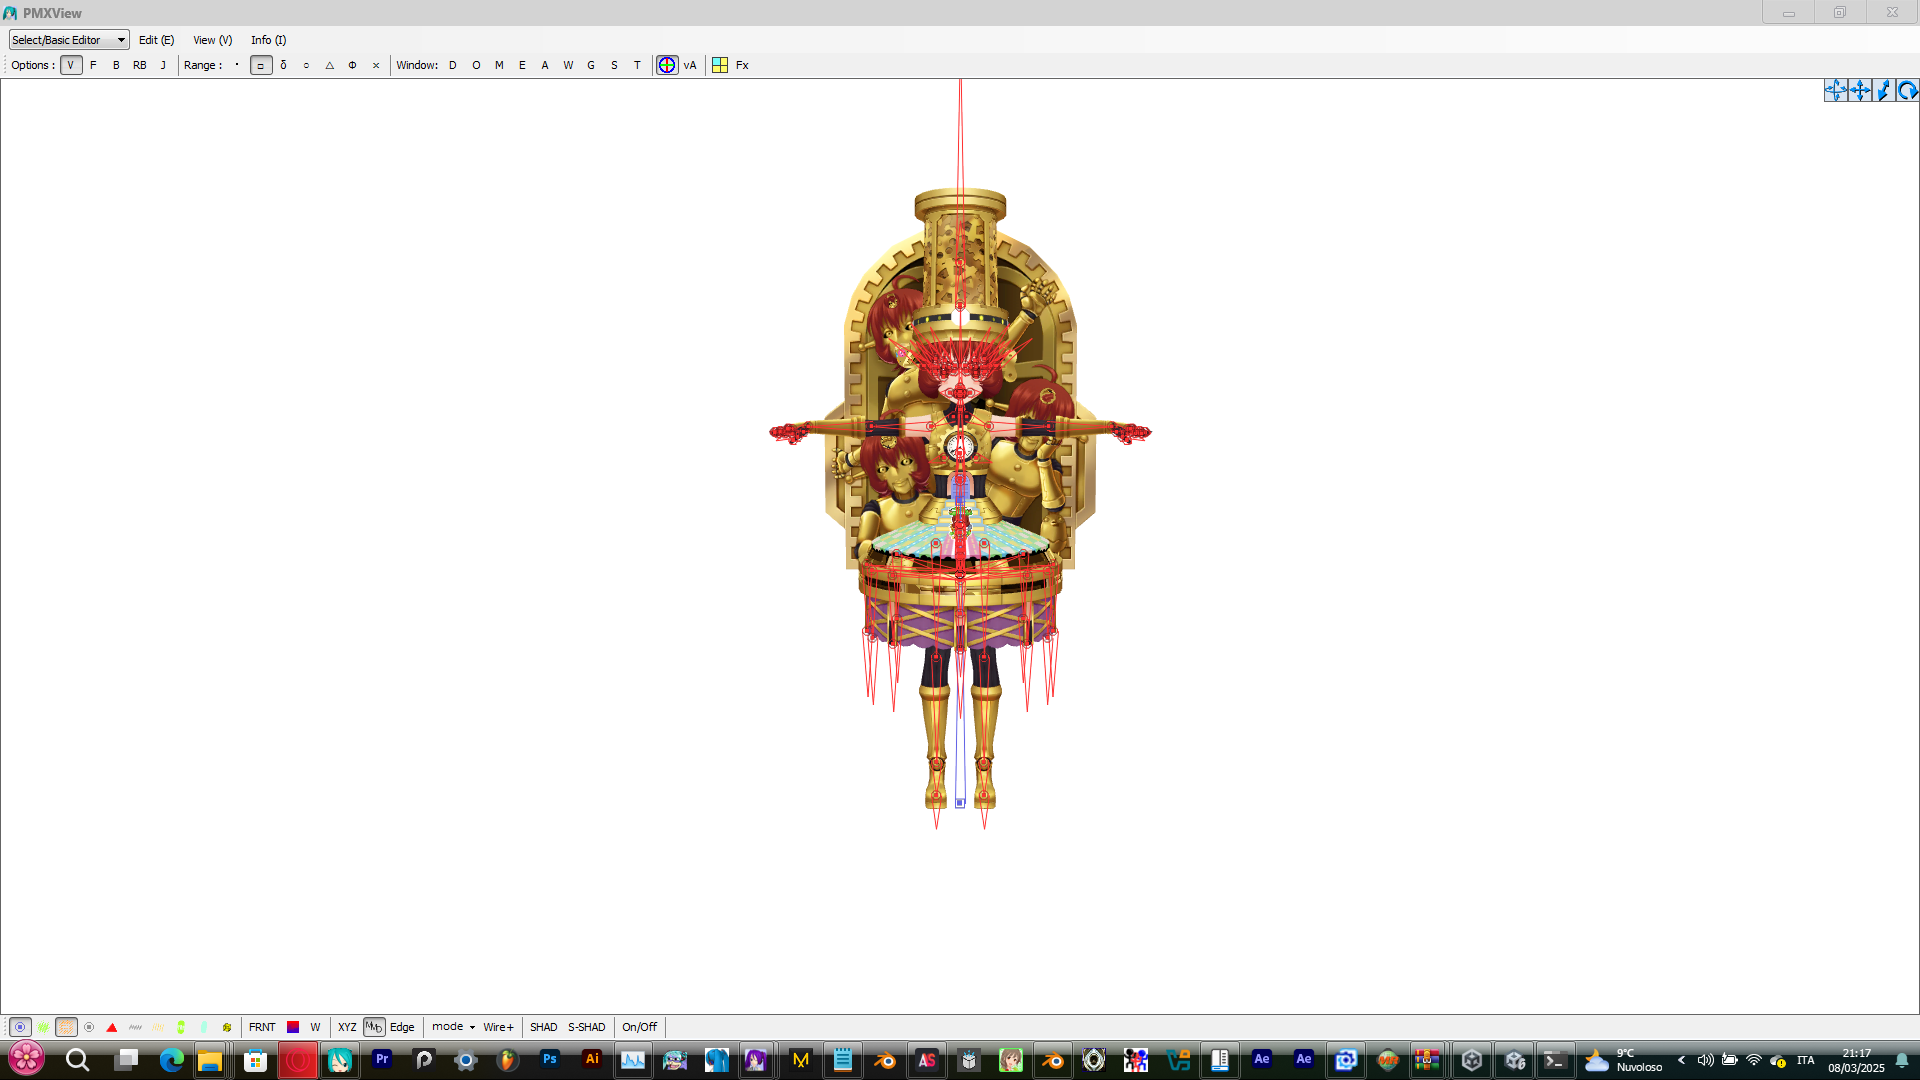Click the rotate-view navigation icon
The width and height of the screenshot is (1920, 1080).
[1908, 91]
